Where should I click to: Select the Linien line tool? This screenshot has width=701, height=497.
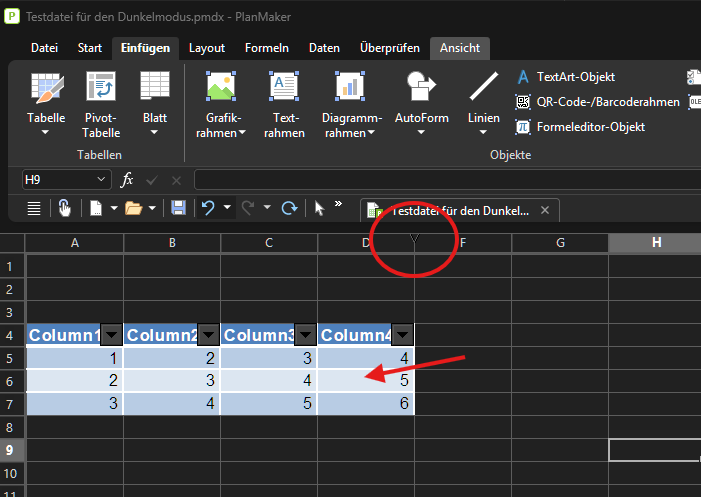(484, 86)
